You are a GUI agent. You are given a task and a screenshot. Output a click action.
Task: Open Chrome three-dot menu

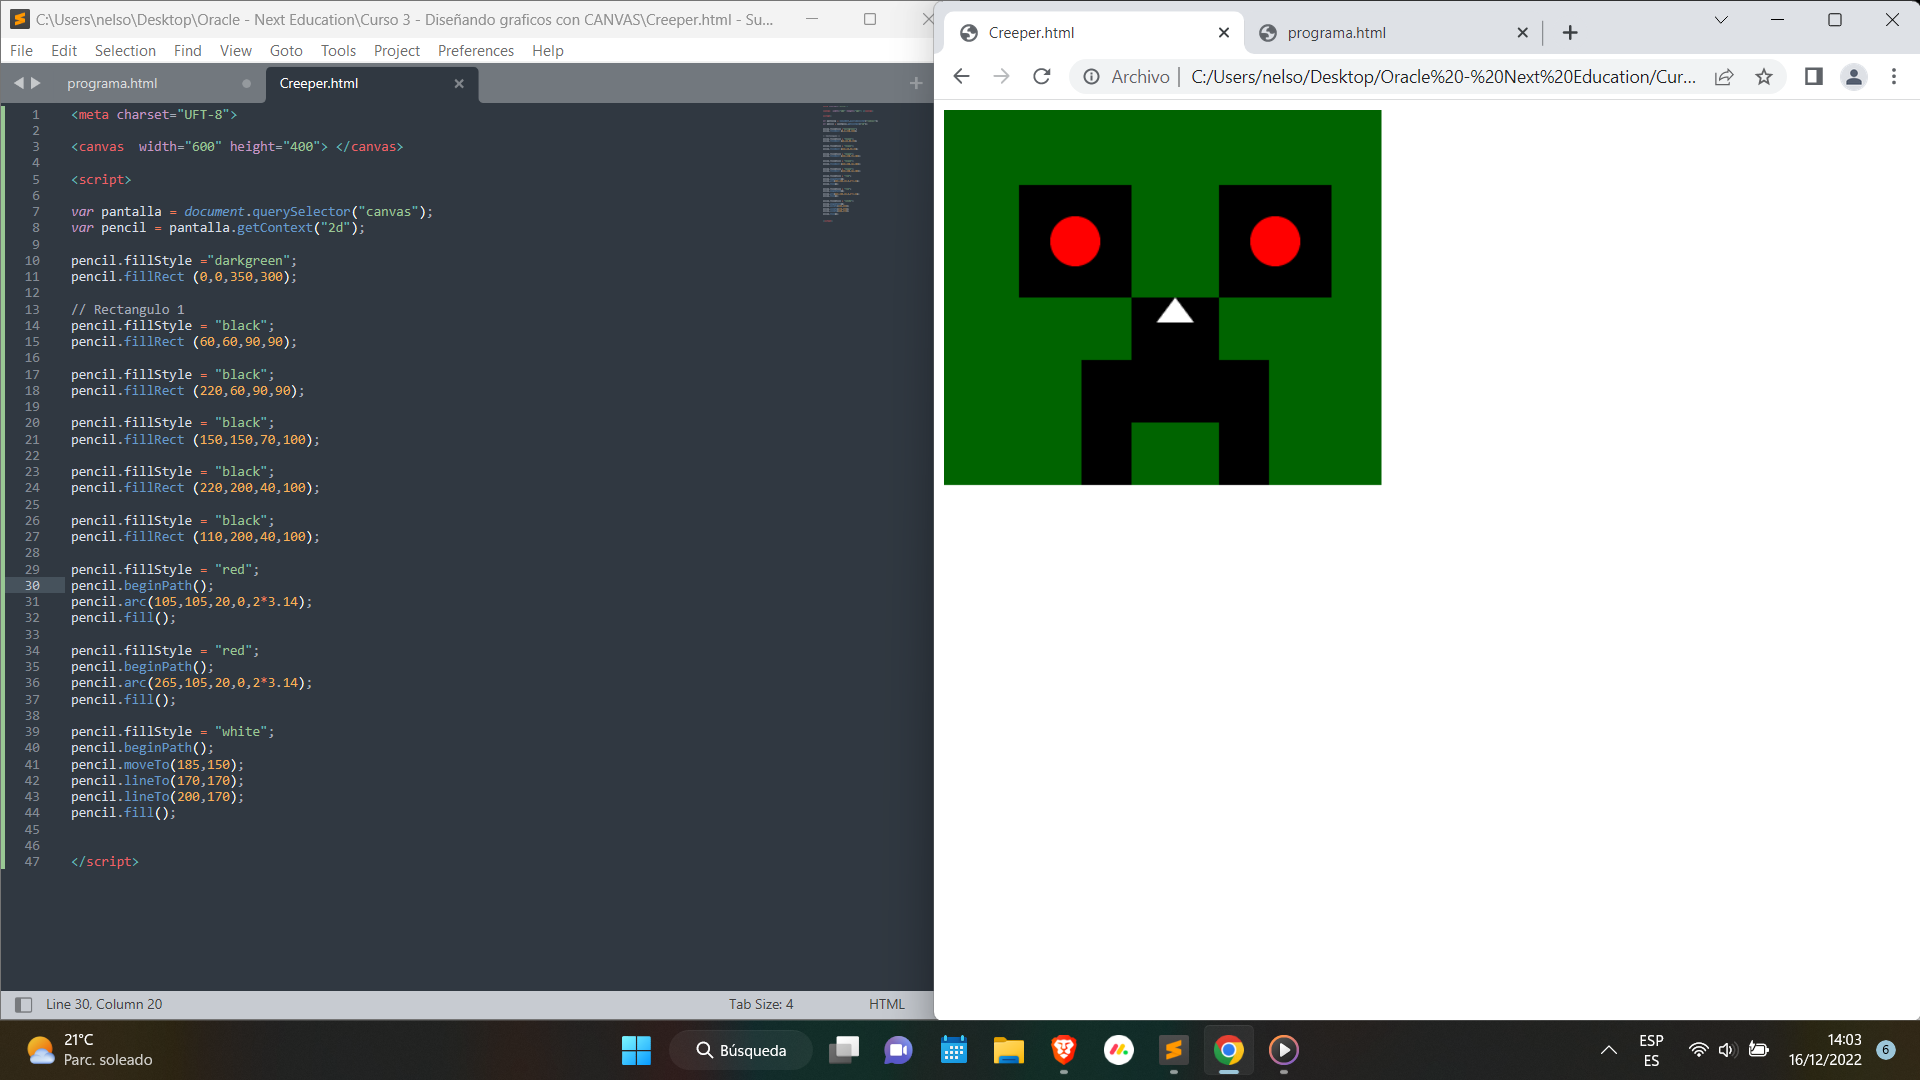pos(1893,77)
